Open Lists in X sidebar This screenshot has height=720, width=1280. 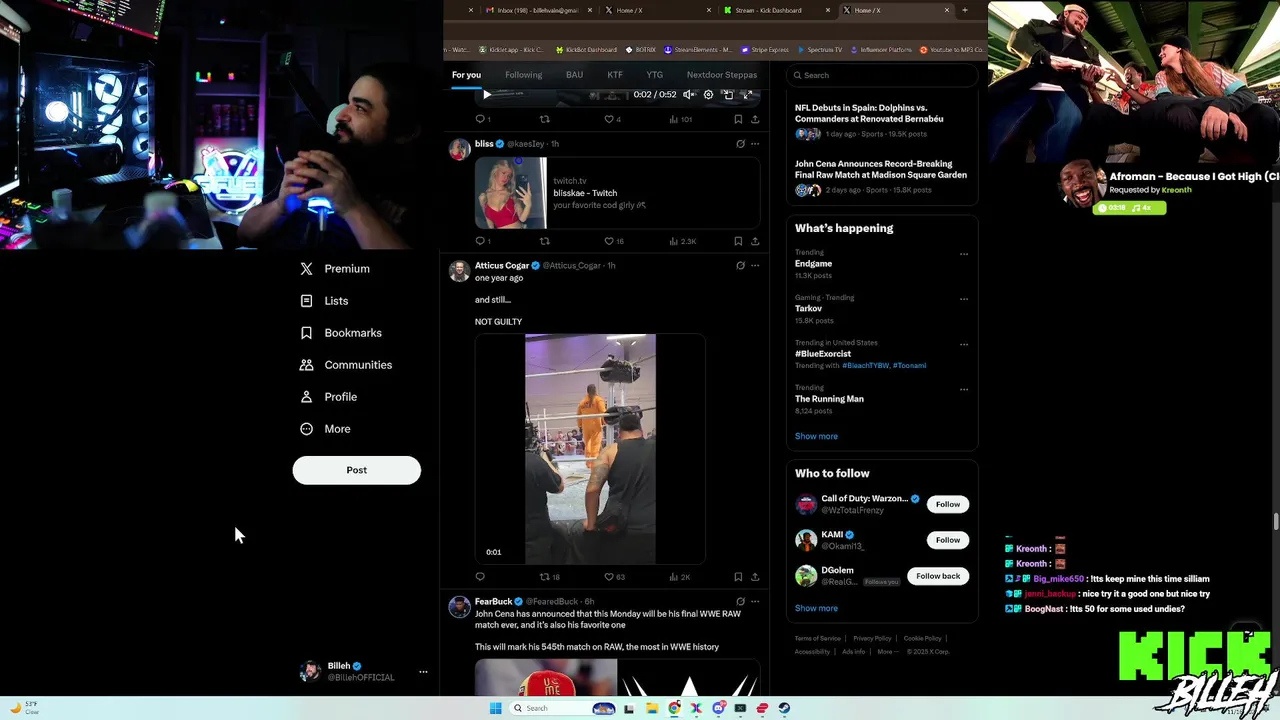tap(324, 301)
